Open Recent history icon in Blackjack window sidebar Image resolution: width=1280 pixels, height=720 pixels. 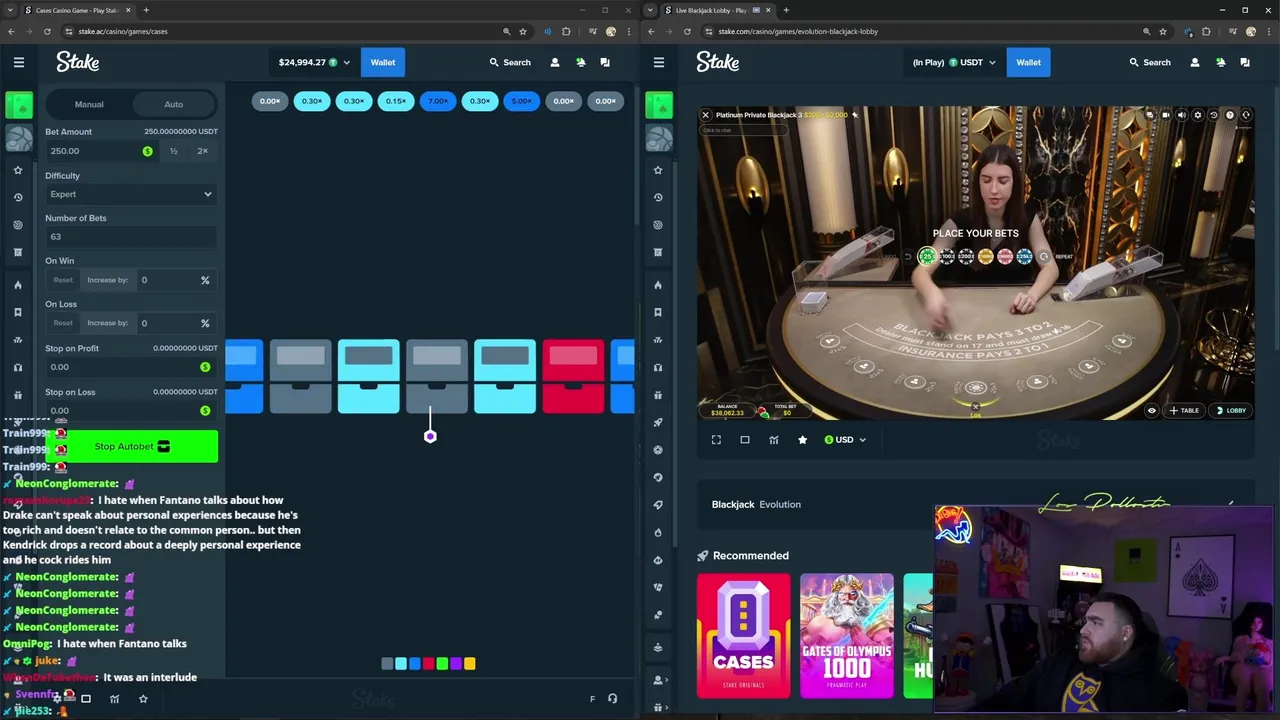coord(658,197)
